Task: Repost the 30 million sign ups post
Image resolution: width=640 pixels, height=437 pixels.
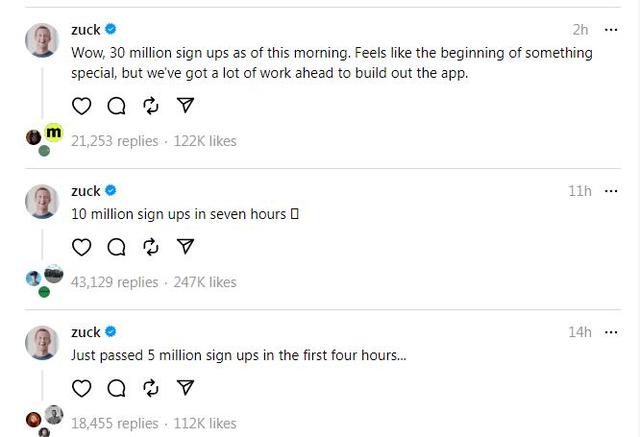Action: 150,105
